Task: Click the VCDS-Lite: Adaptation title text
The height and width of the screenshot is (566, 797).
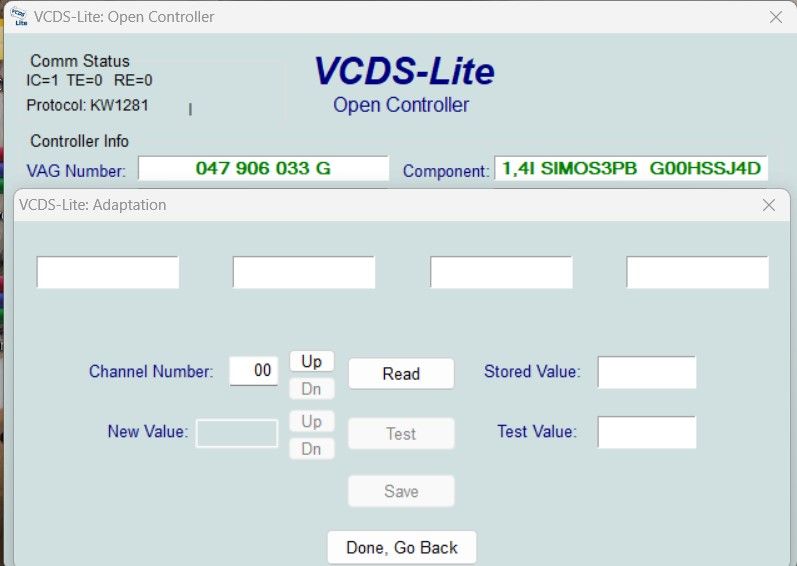Action: pos(93,205)
